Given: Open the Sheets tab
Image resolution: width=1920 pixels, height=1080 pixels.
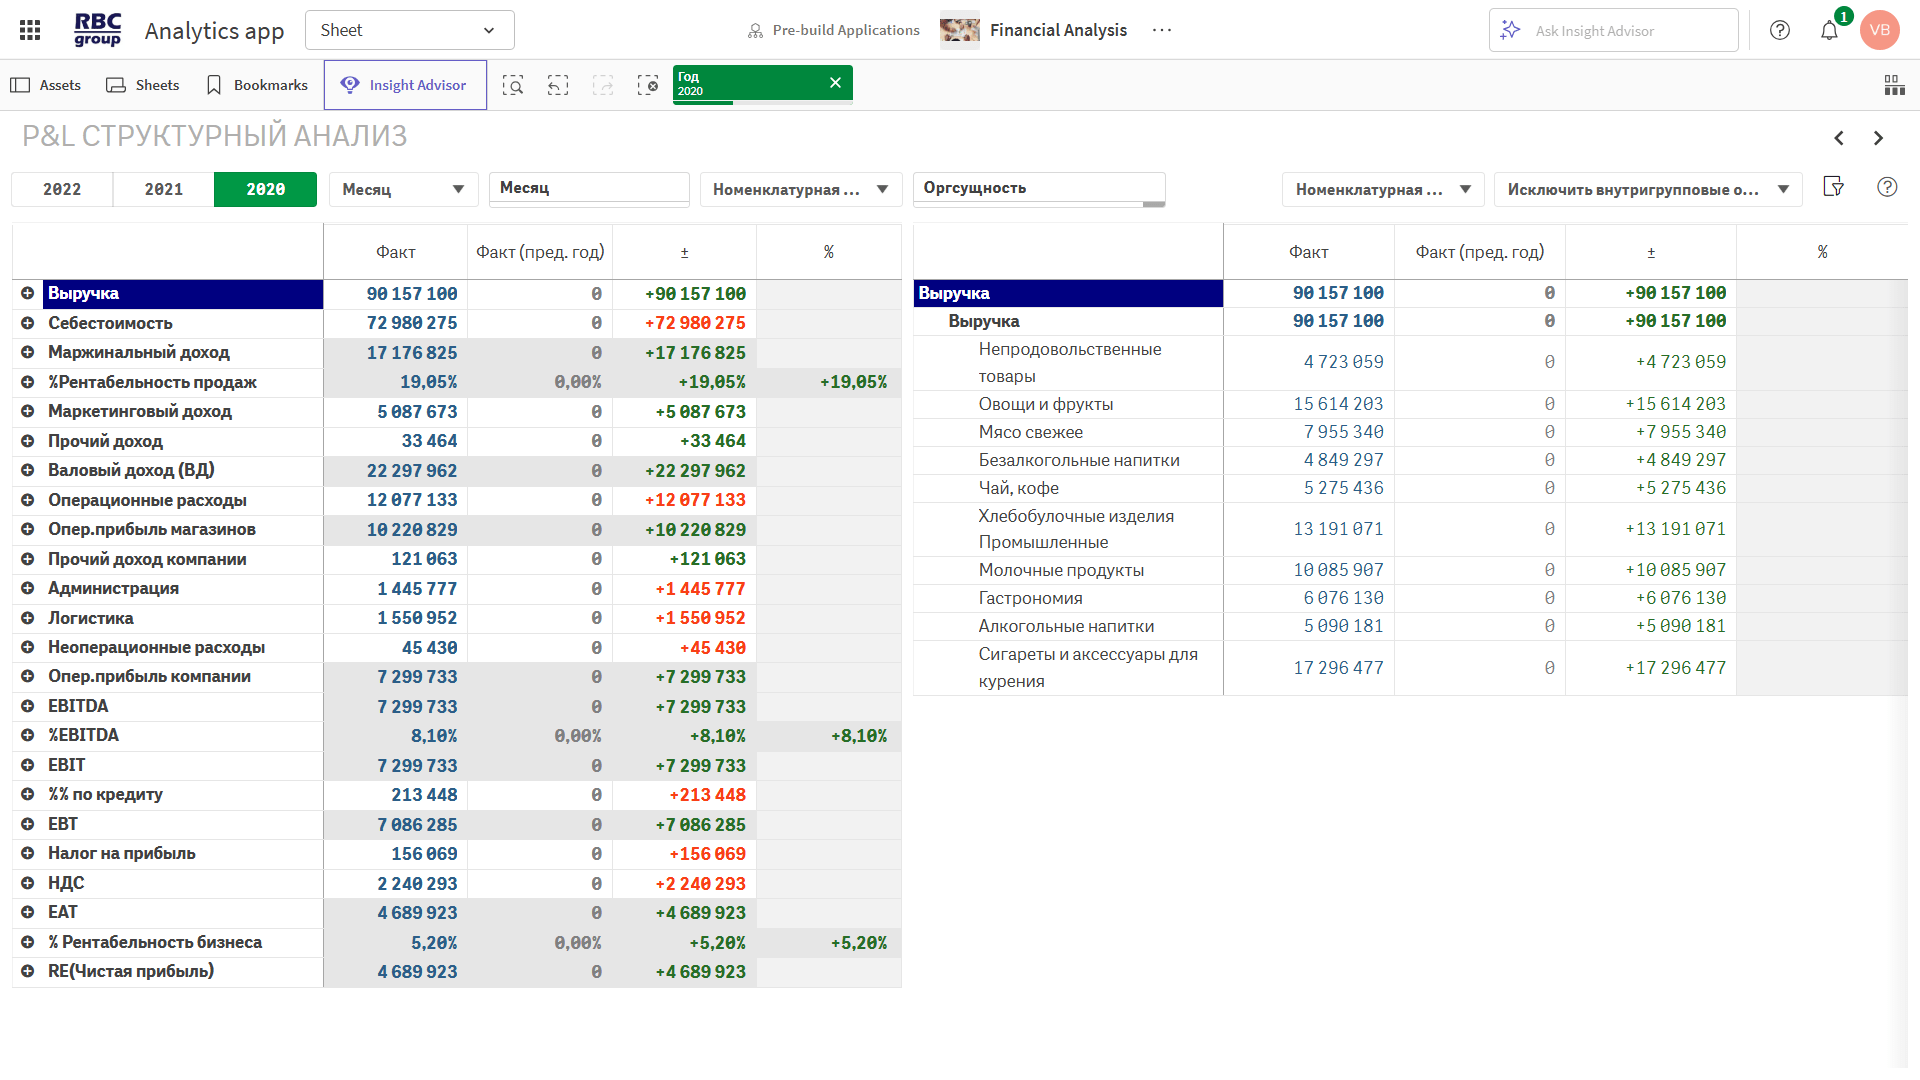Looking at the screenshot, I should coord(143,85).
